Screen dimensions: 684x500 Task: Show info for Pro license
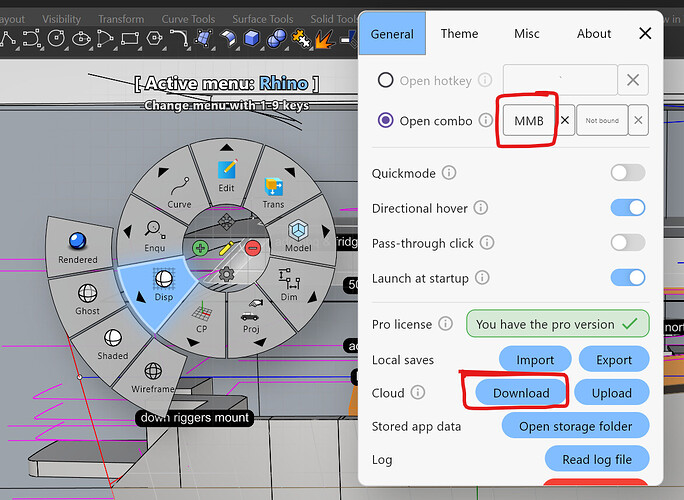[x=445, y=324]
